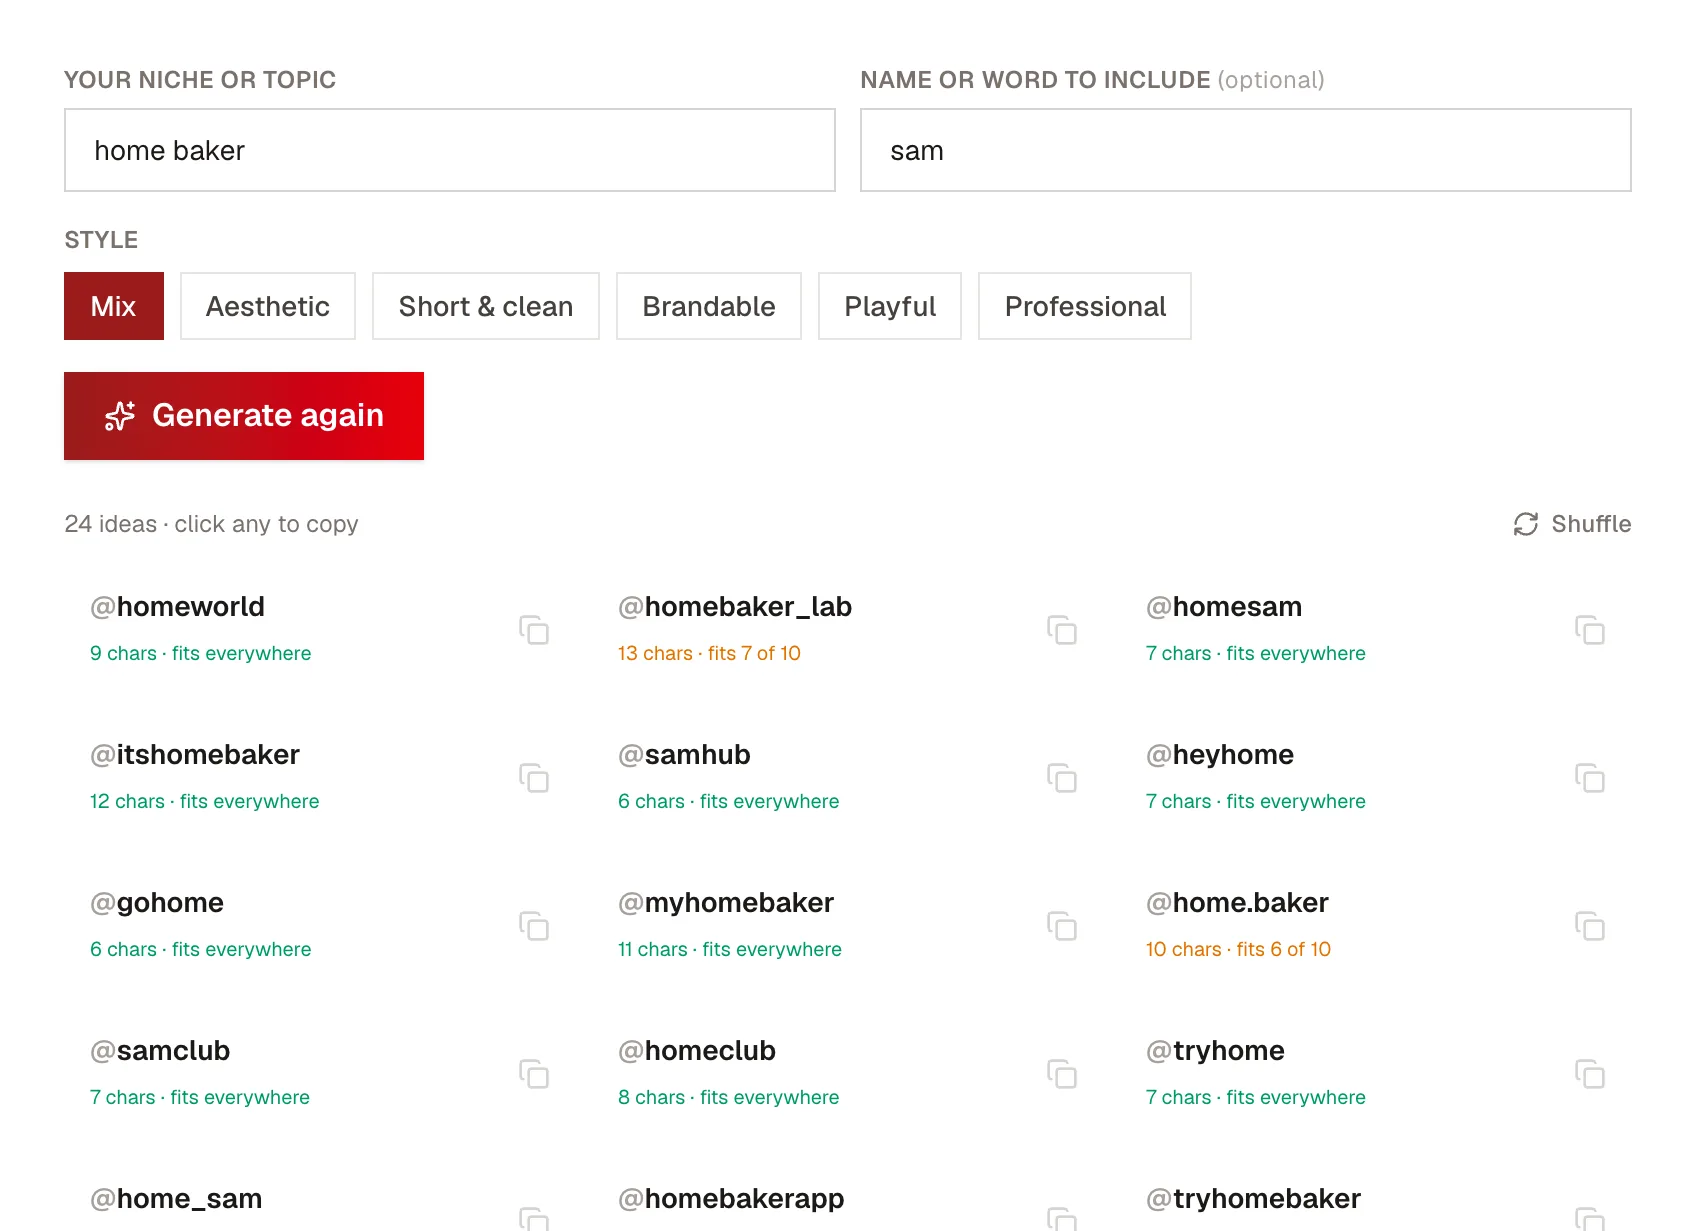Screen dimensions: 1696x1231
Task: Copy the @samclub username
Action: pyautogui.click(x=534, y=1074)
